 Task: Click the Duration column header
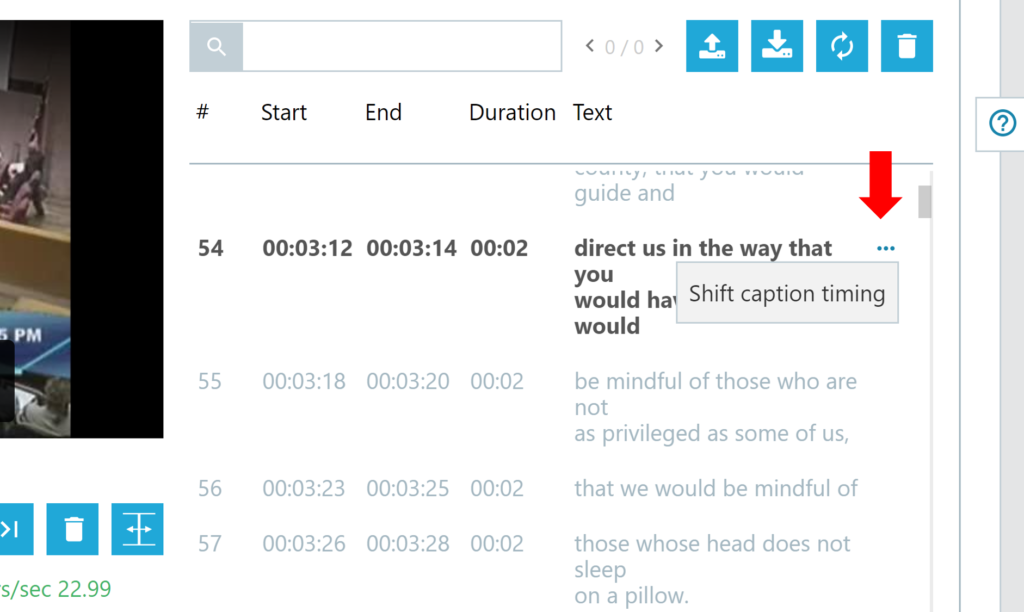[511, 112]
